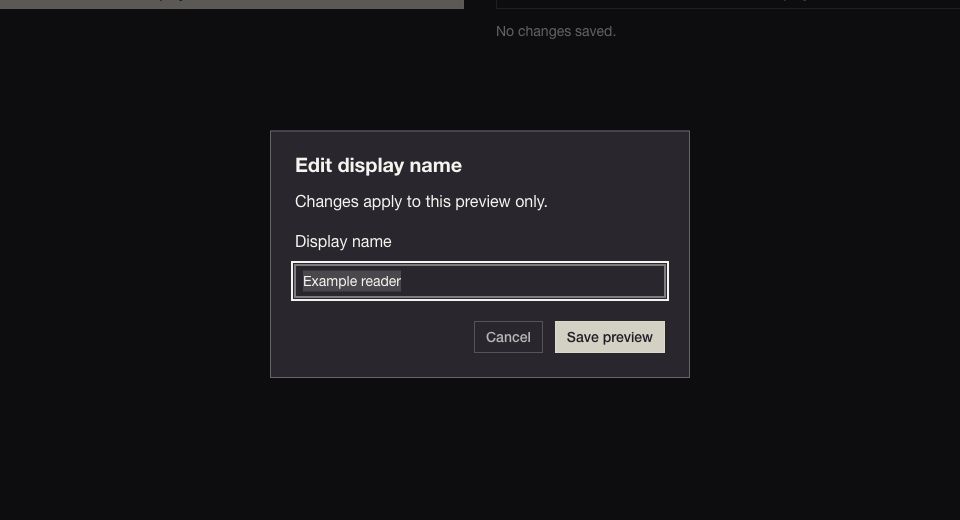Image resolution: width=960 pixels, height=520 pixels.
Task: Click the Save preview button
Action: click(609, 337)
